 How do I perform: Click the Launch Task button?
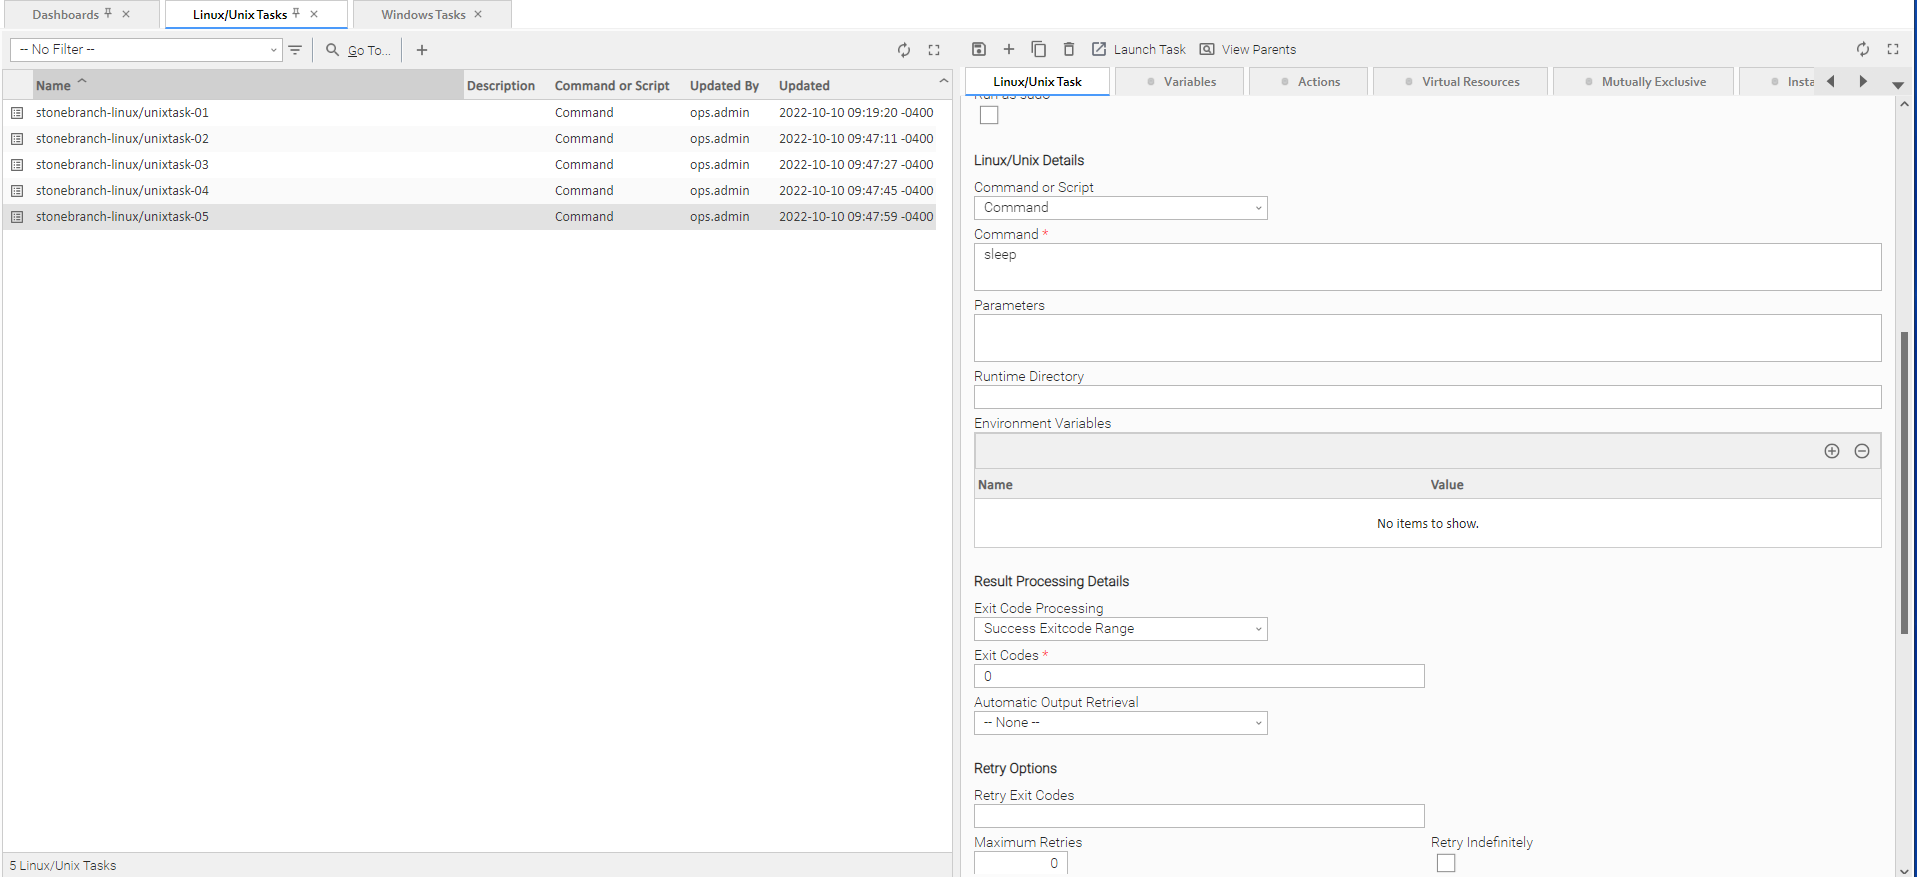tap(1138, 49)
